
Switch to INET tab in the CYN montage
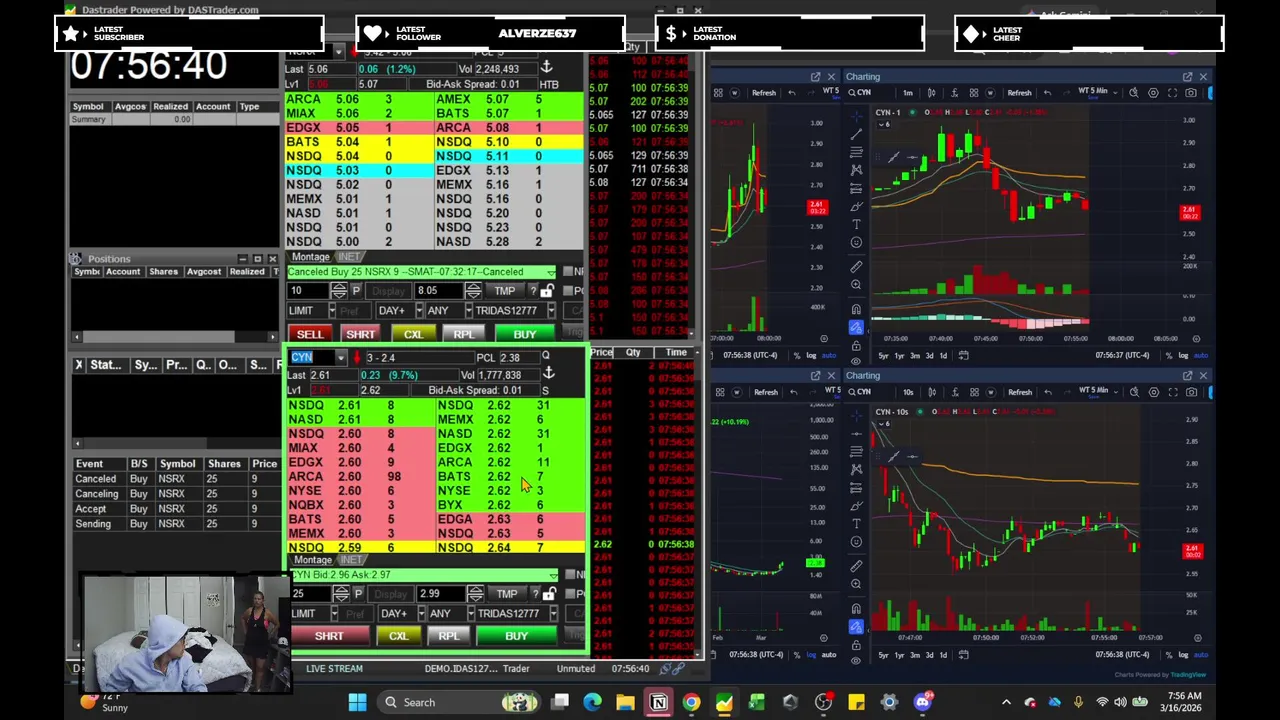350,560
